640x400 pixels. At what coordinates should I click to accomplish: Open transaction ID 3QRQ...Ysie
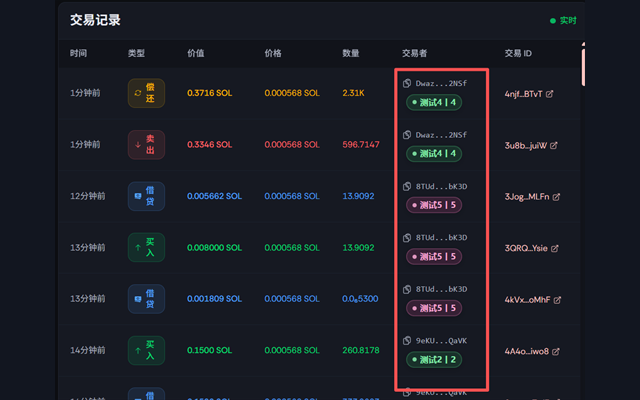coord(526,248)
